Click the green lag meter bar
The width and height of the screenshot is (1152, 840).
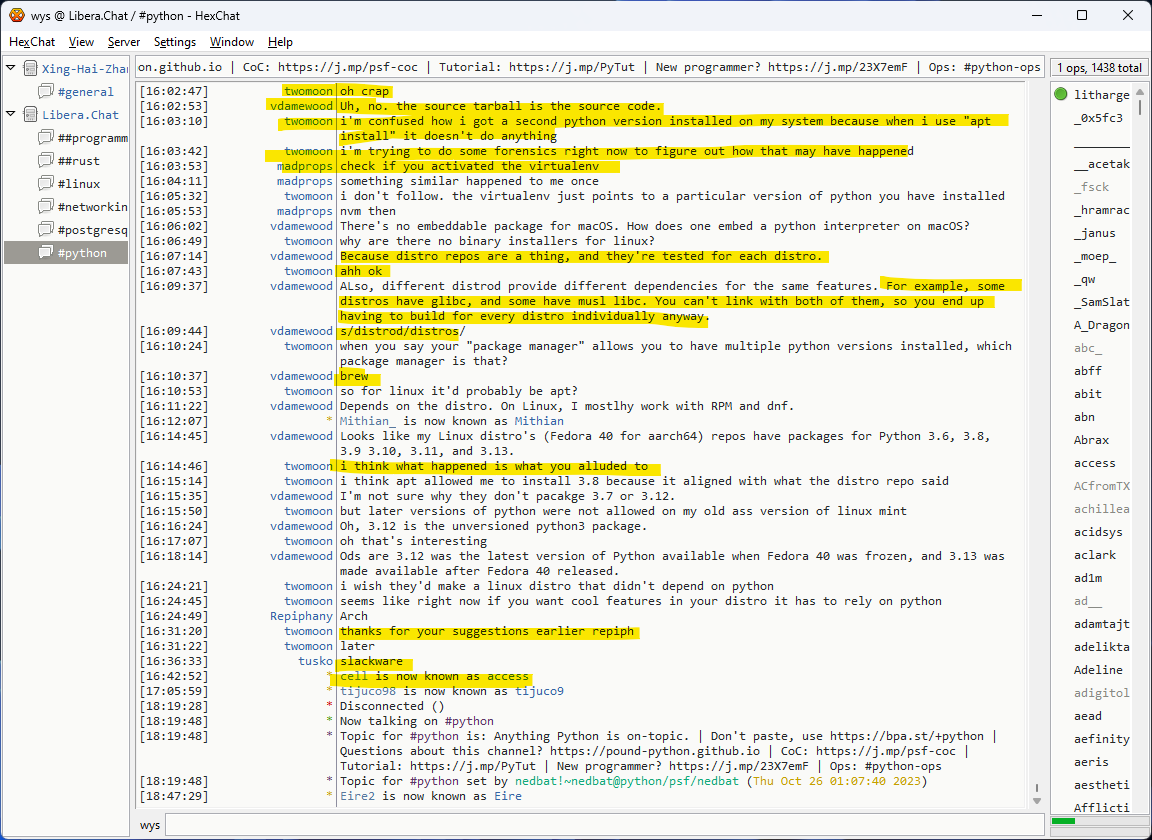point(1064,822)
